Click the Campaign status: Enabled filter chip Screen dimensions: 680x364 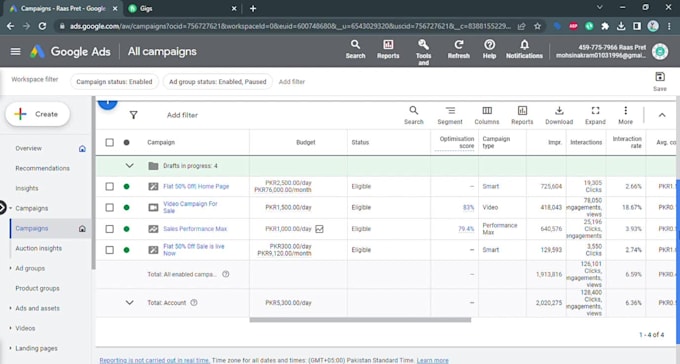114,82
